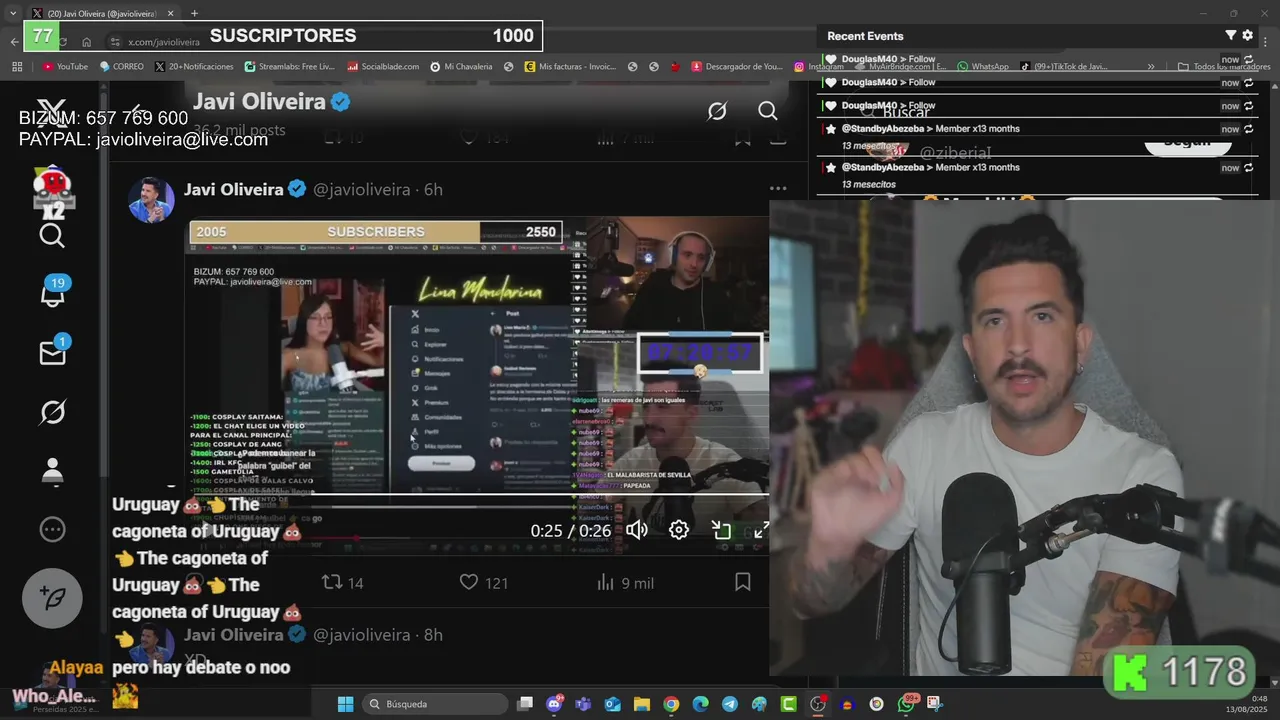
Task: Open the YouTube bookmark
Action: click(x=65, y=66)
